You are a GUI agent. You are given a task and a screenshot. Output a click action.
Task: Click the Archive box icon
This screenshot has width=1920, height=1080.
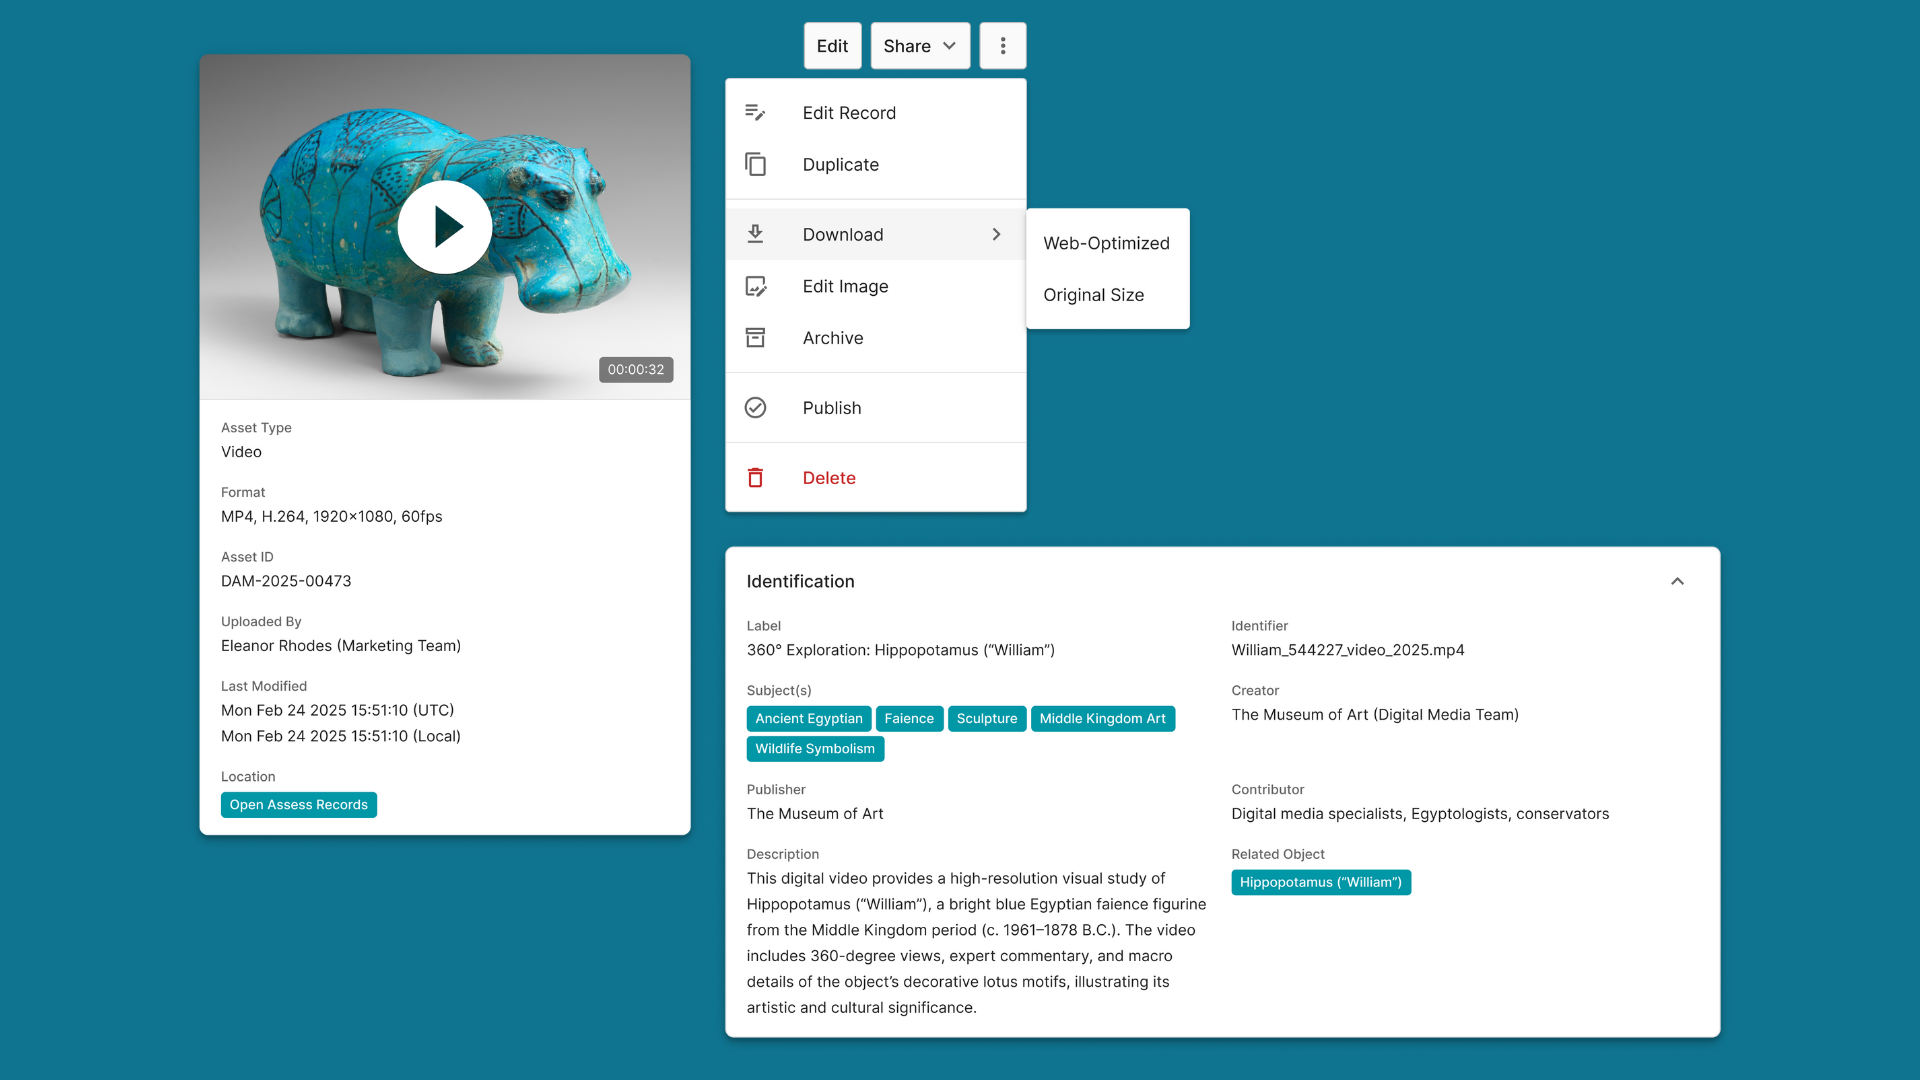(755, 338)
